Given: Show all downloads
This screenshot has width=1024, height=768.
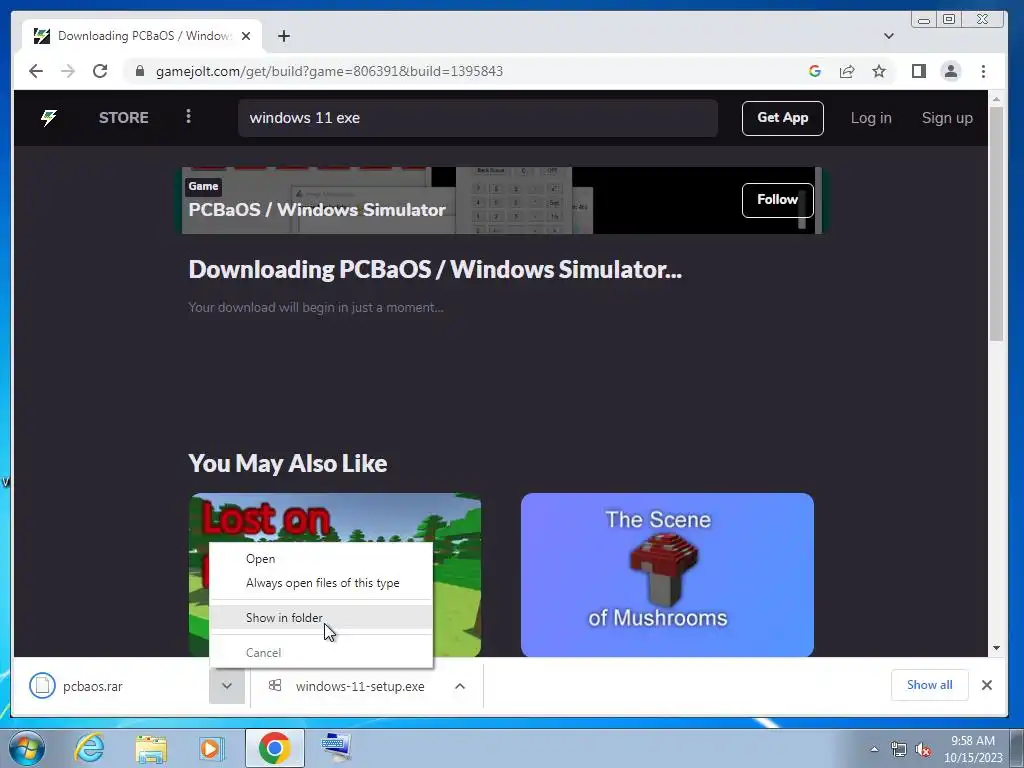Looking at the screenshot, I should coord(929,685).
